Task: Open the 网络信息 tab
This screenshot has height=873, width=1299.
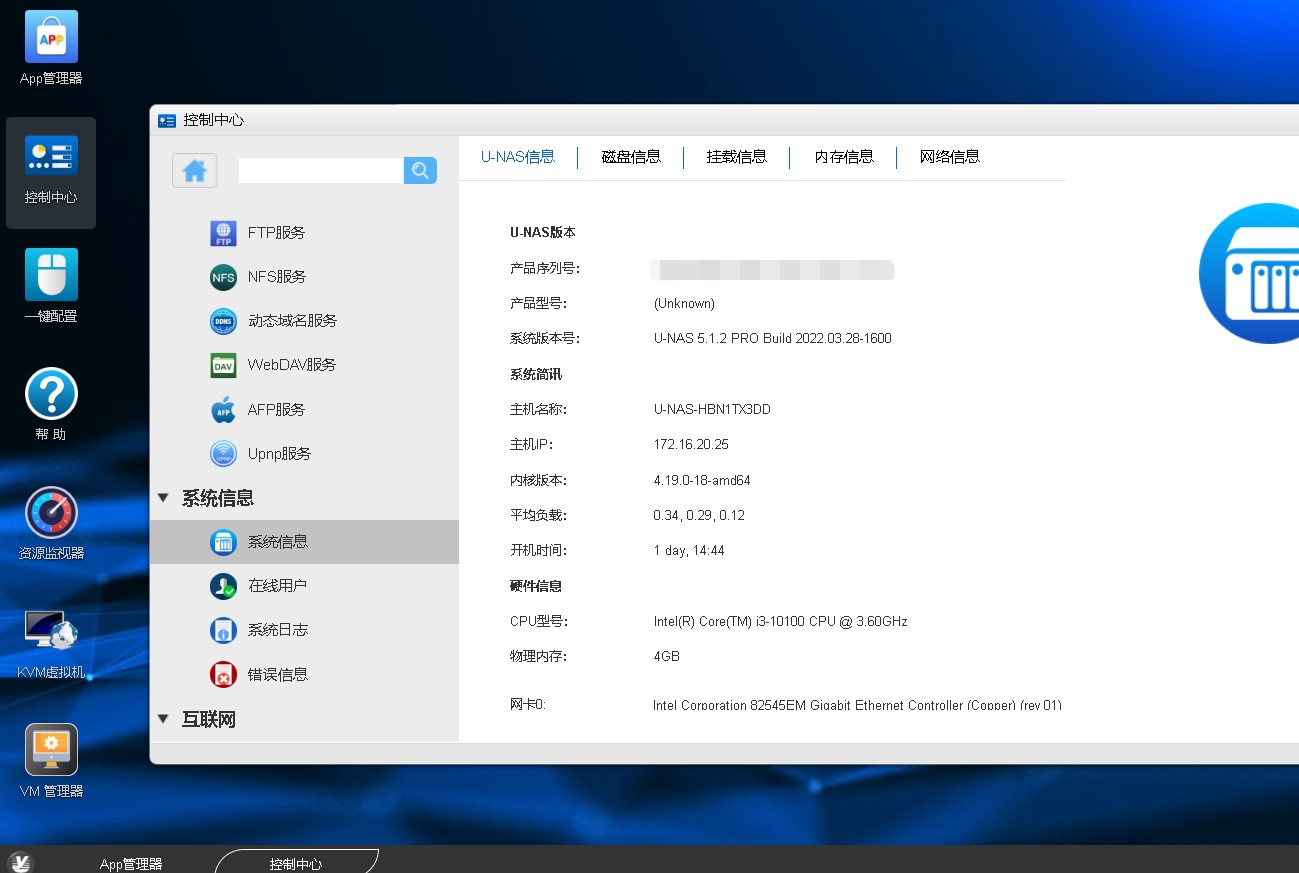Action: pos(950,157)
